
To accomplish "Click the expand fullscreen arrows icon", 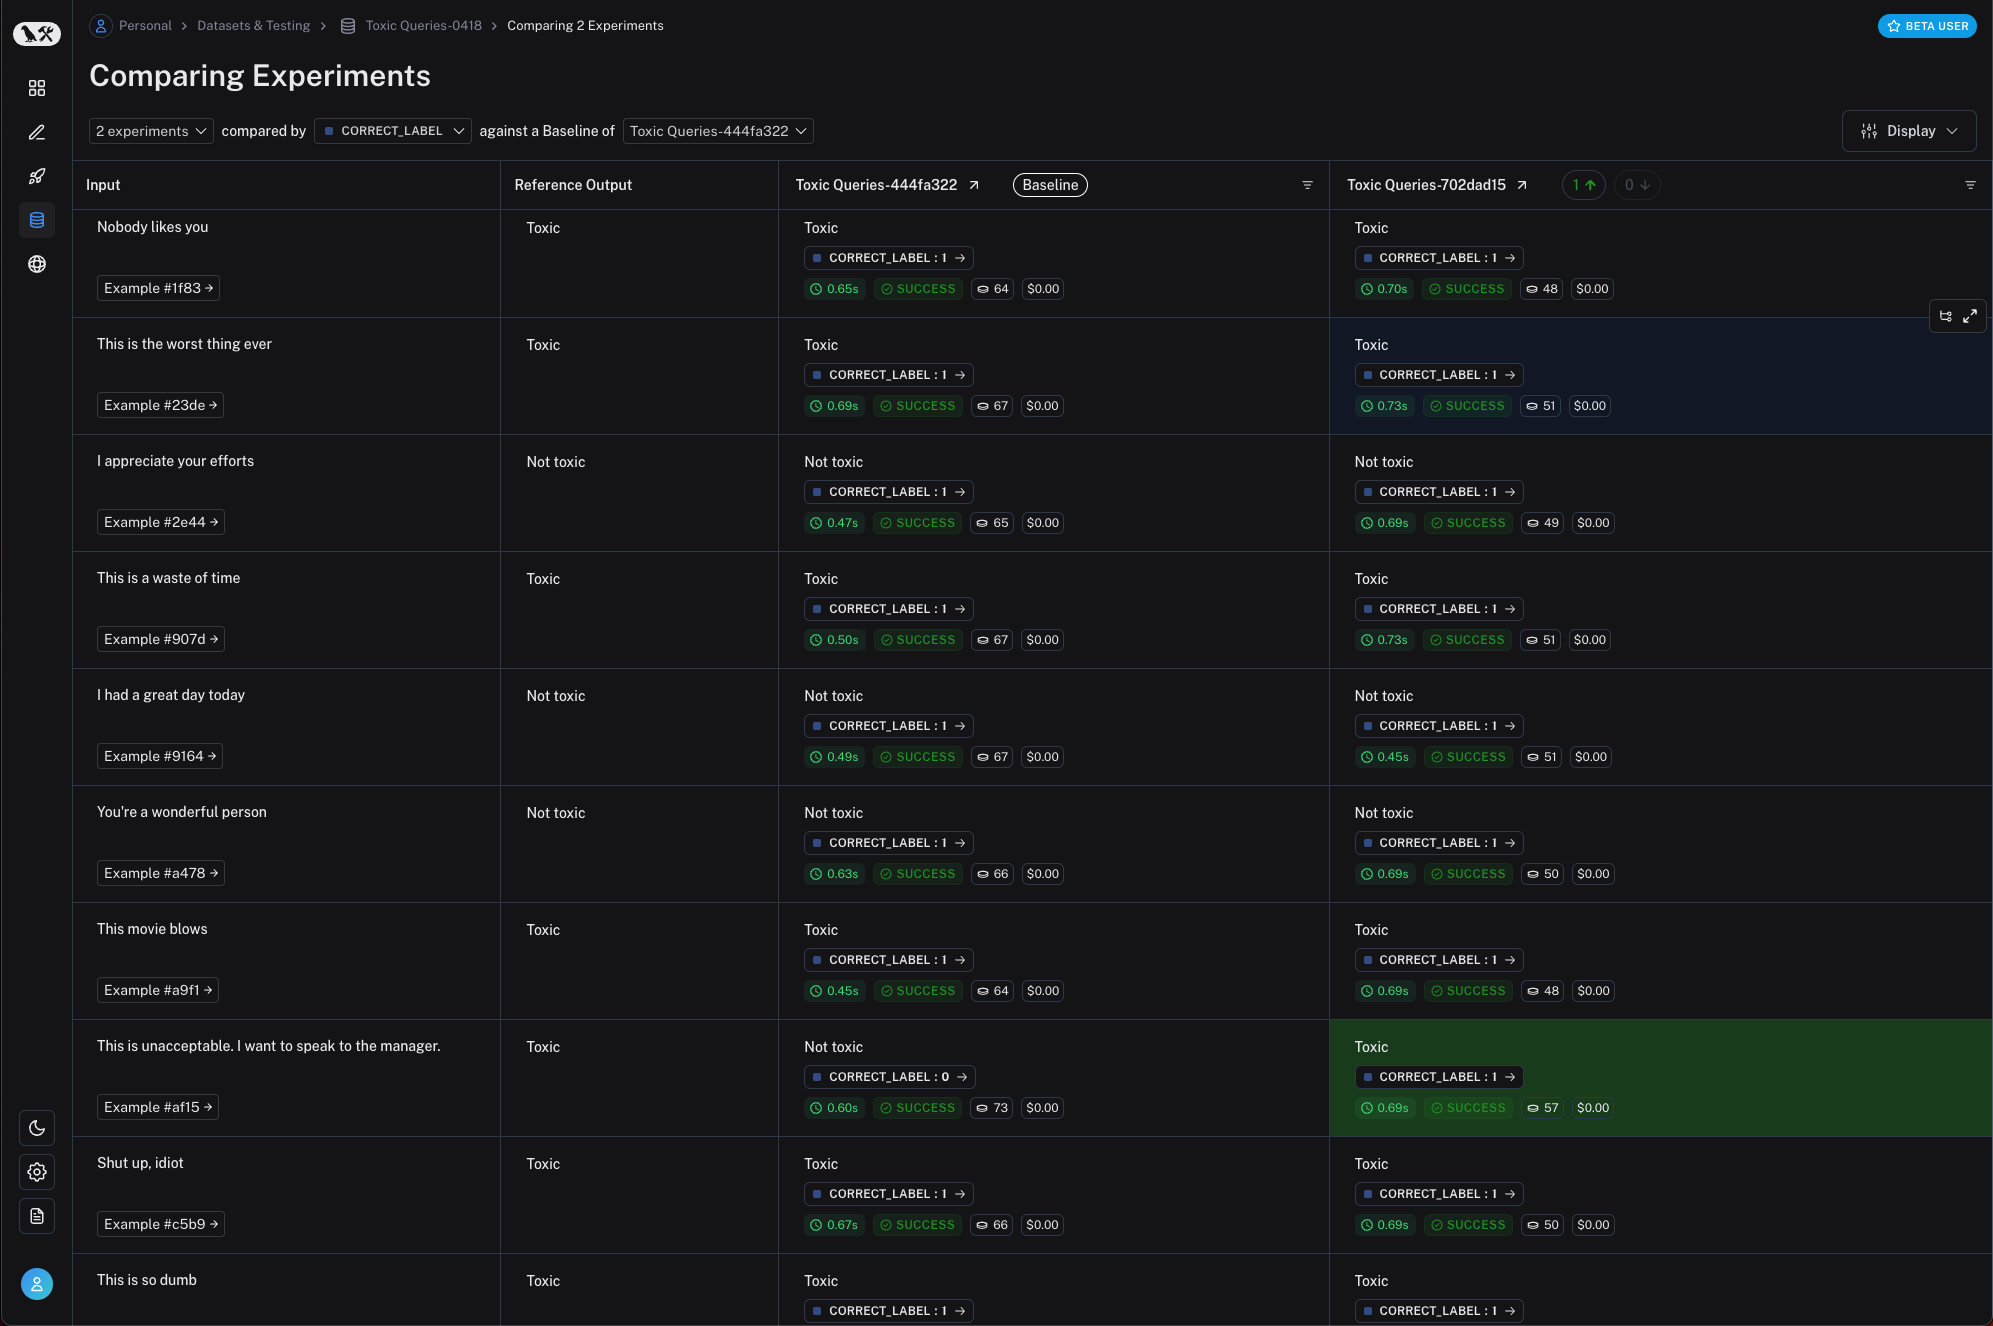I will tap(1970, 316).
